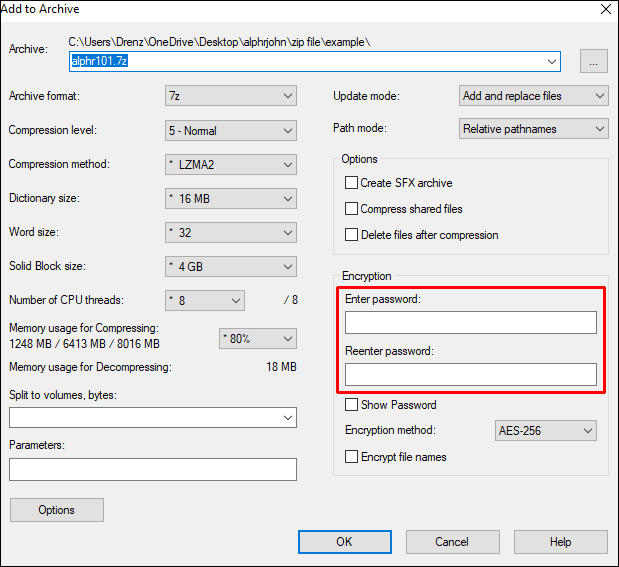This screenshot has height=567, width=619.
Task: Open the Options button at bottom left
Action: click(57, 510)
